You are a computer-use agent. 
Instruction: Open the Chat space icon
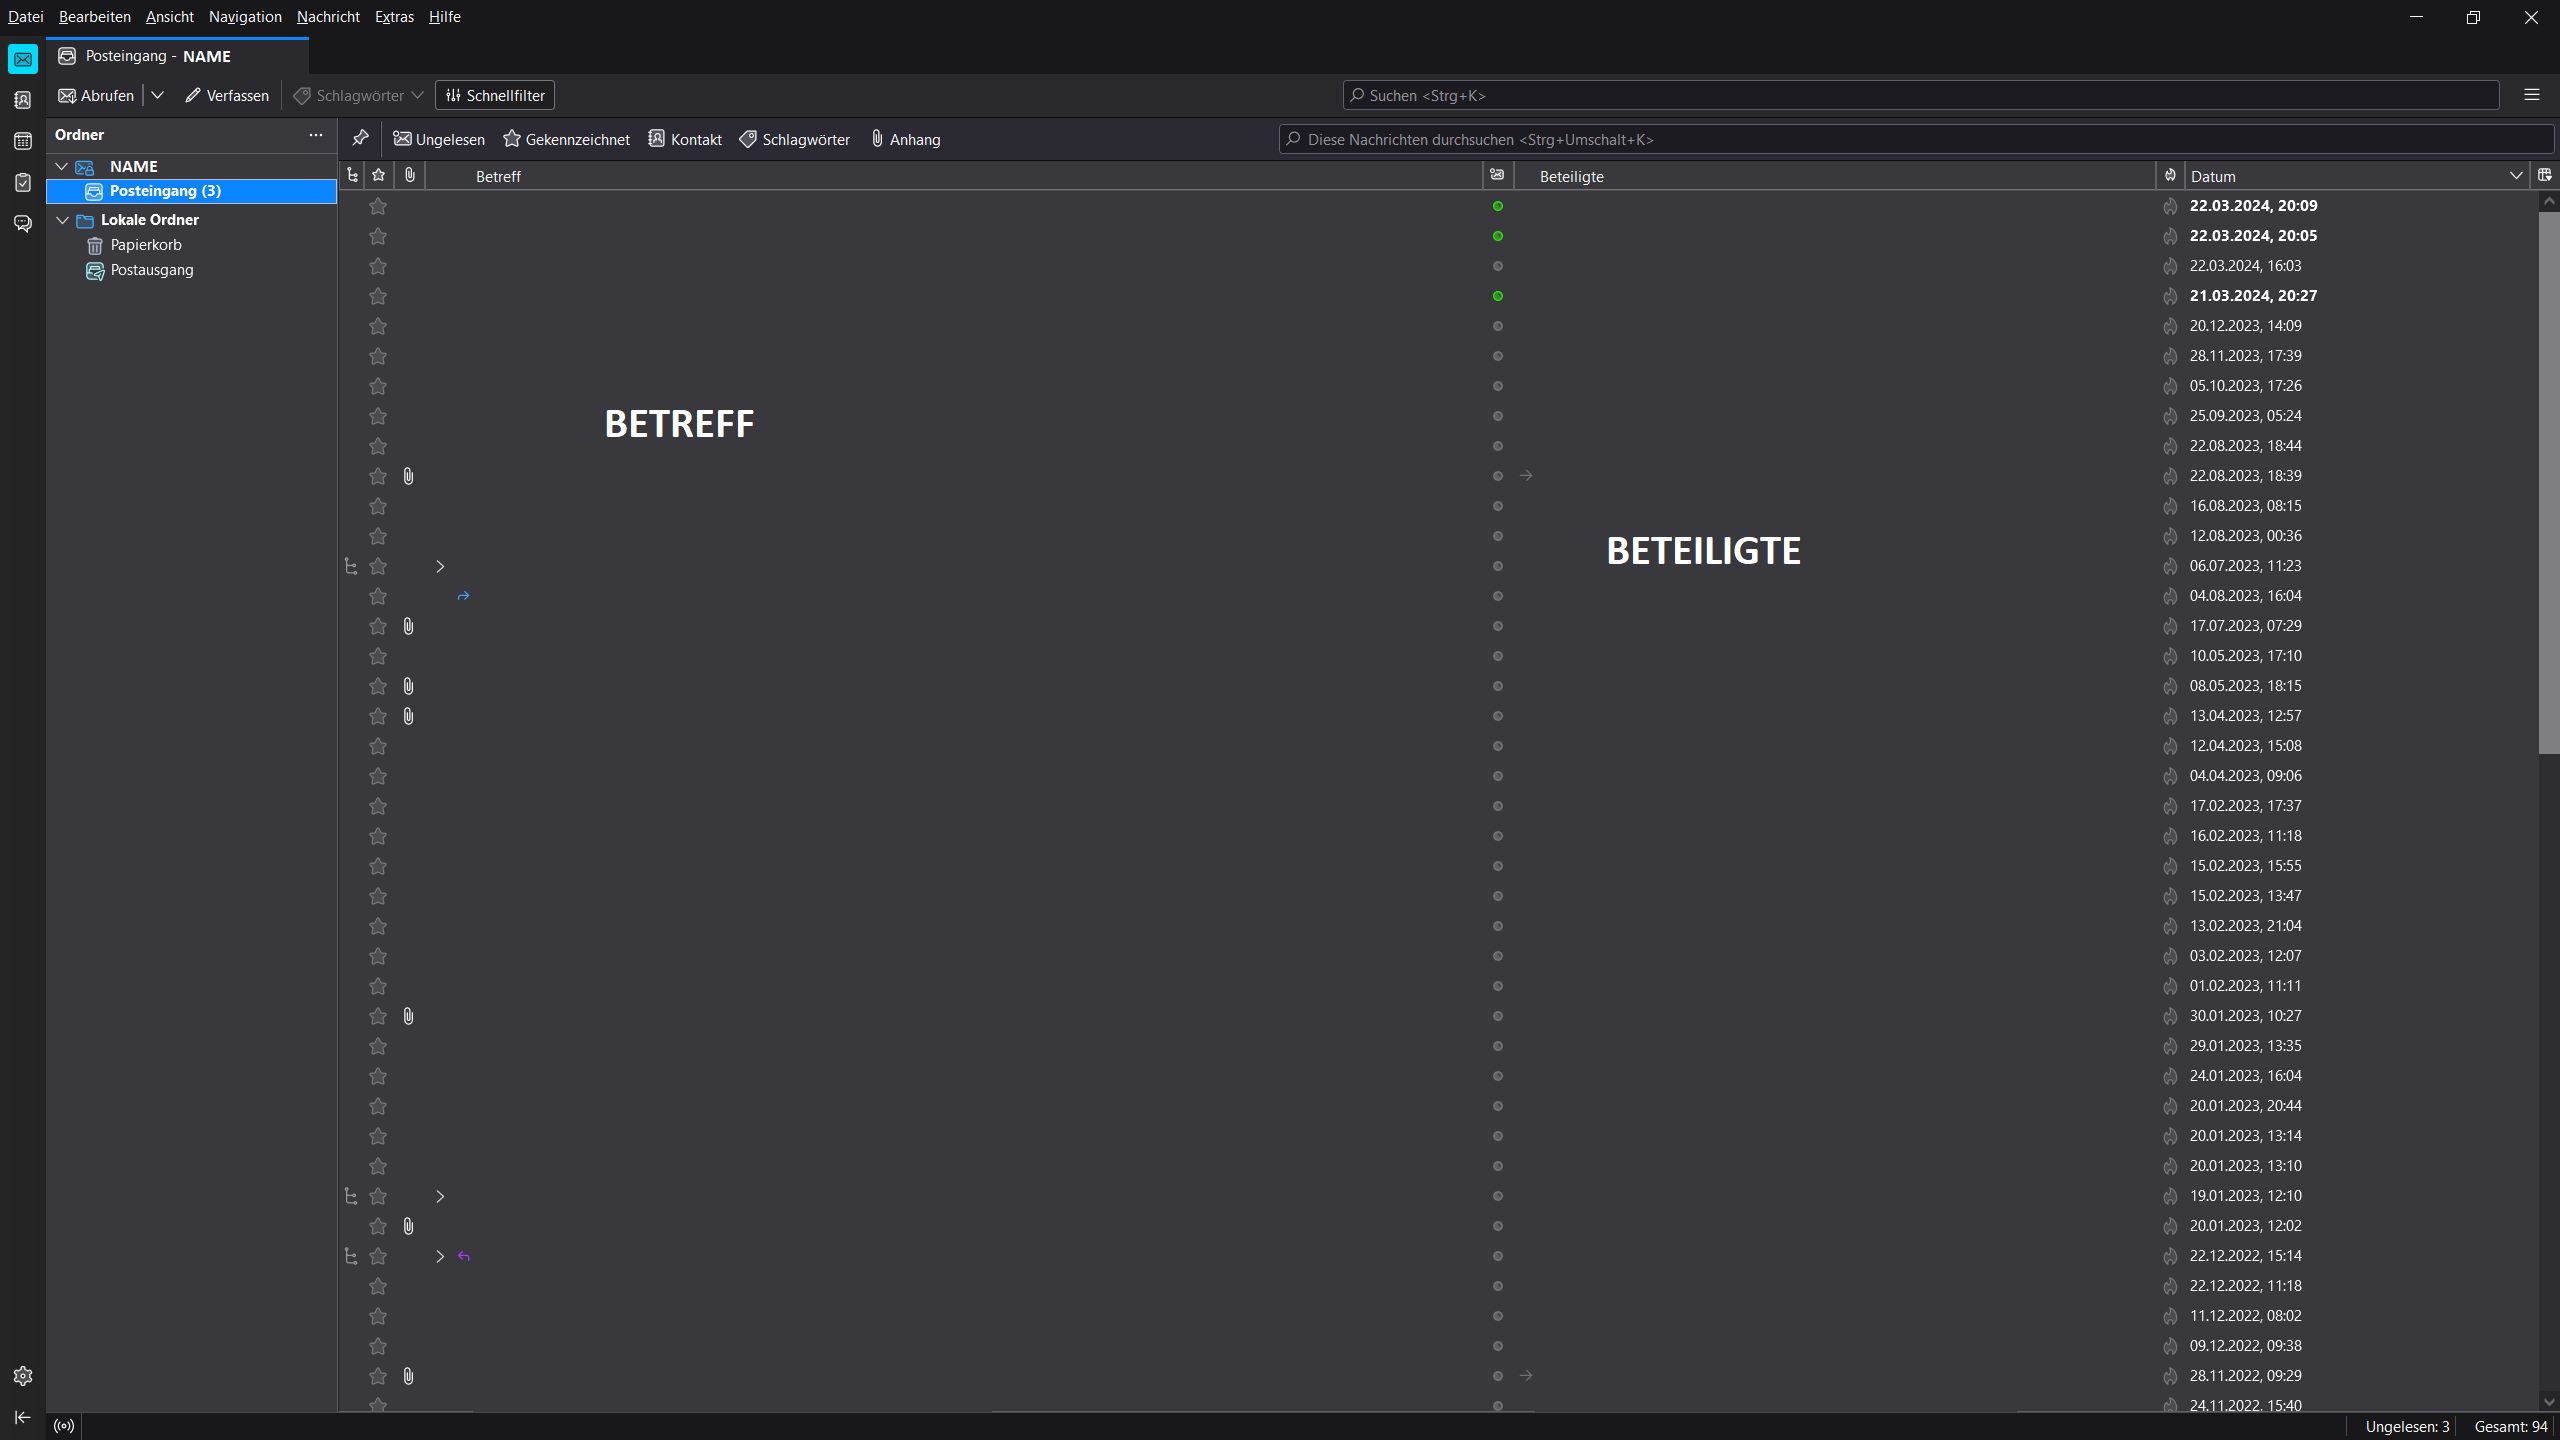[x=23, y=223]
